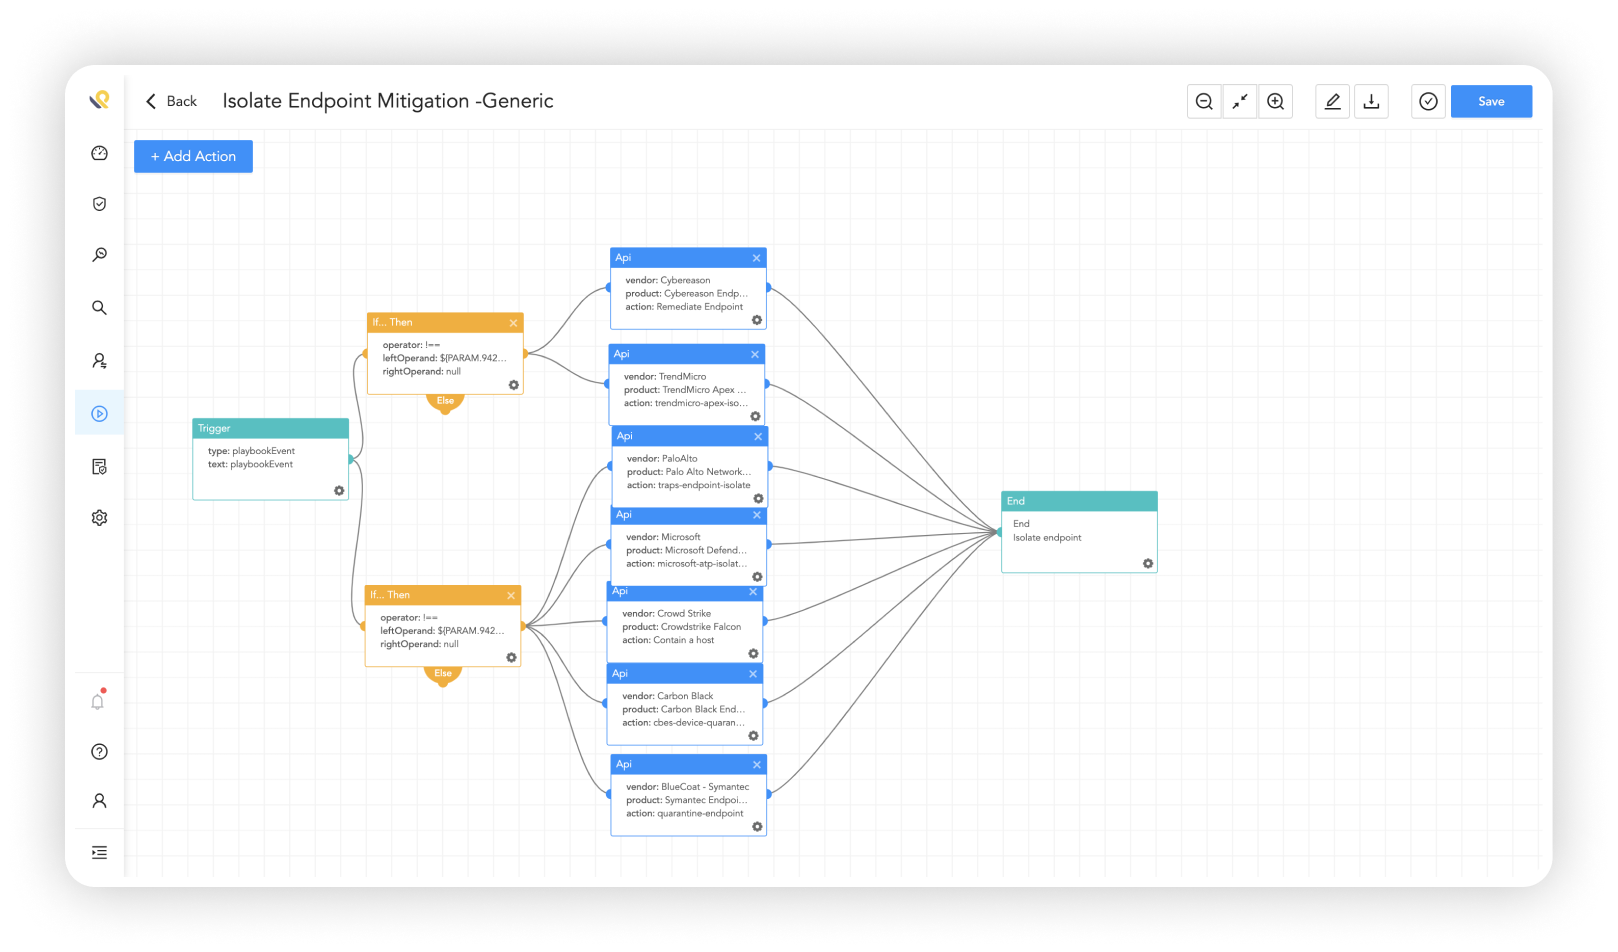
Task: Open the notifications bell icon
Action: pyautogui.click(x=98, y=701)
